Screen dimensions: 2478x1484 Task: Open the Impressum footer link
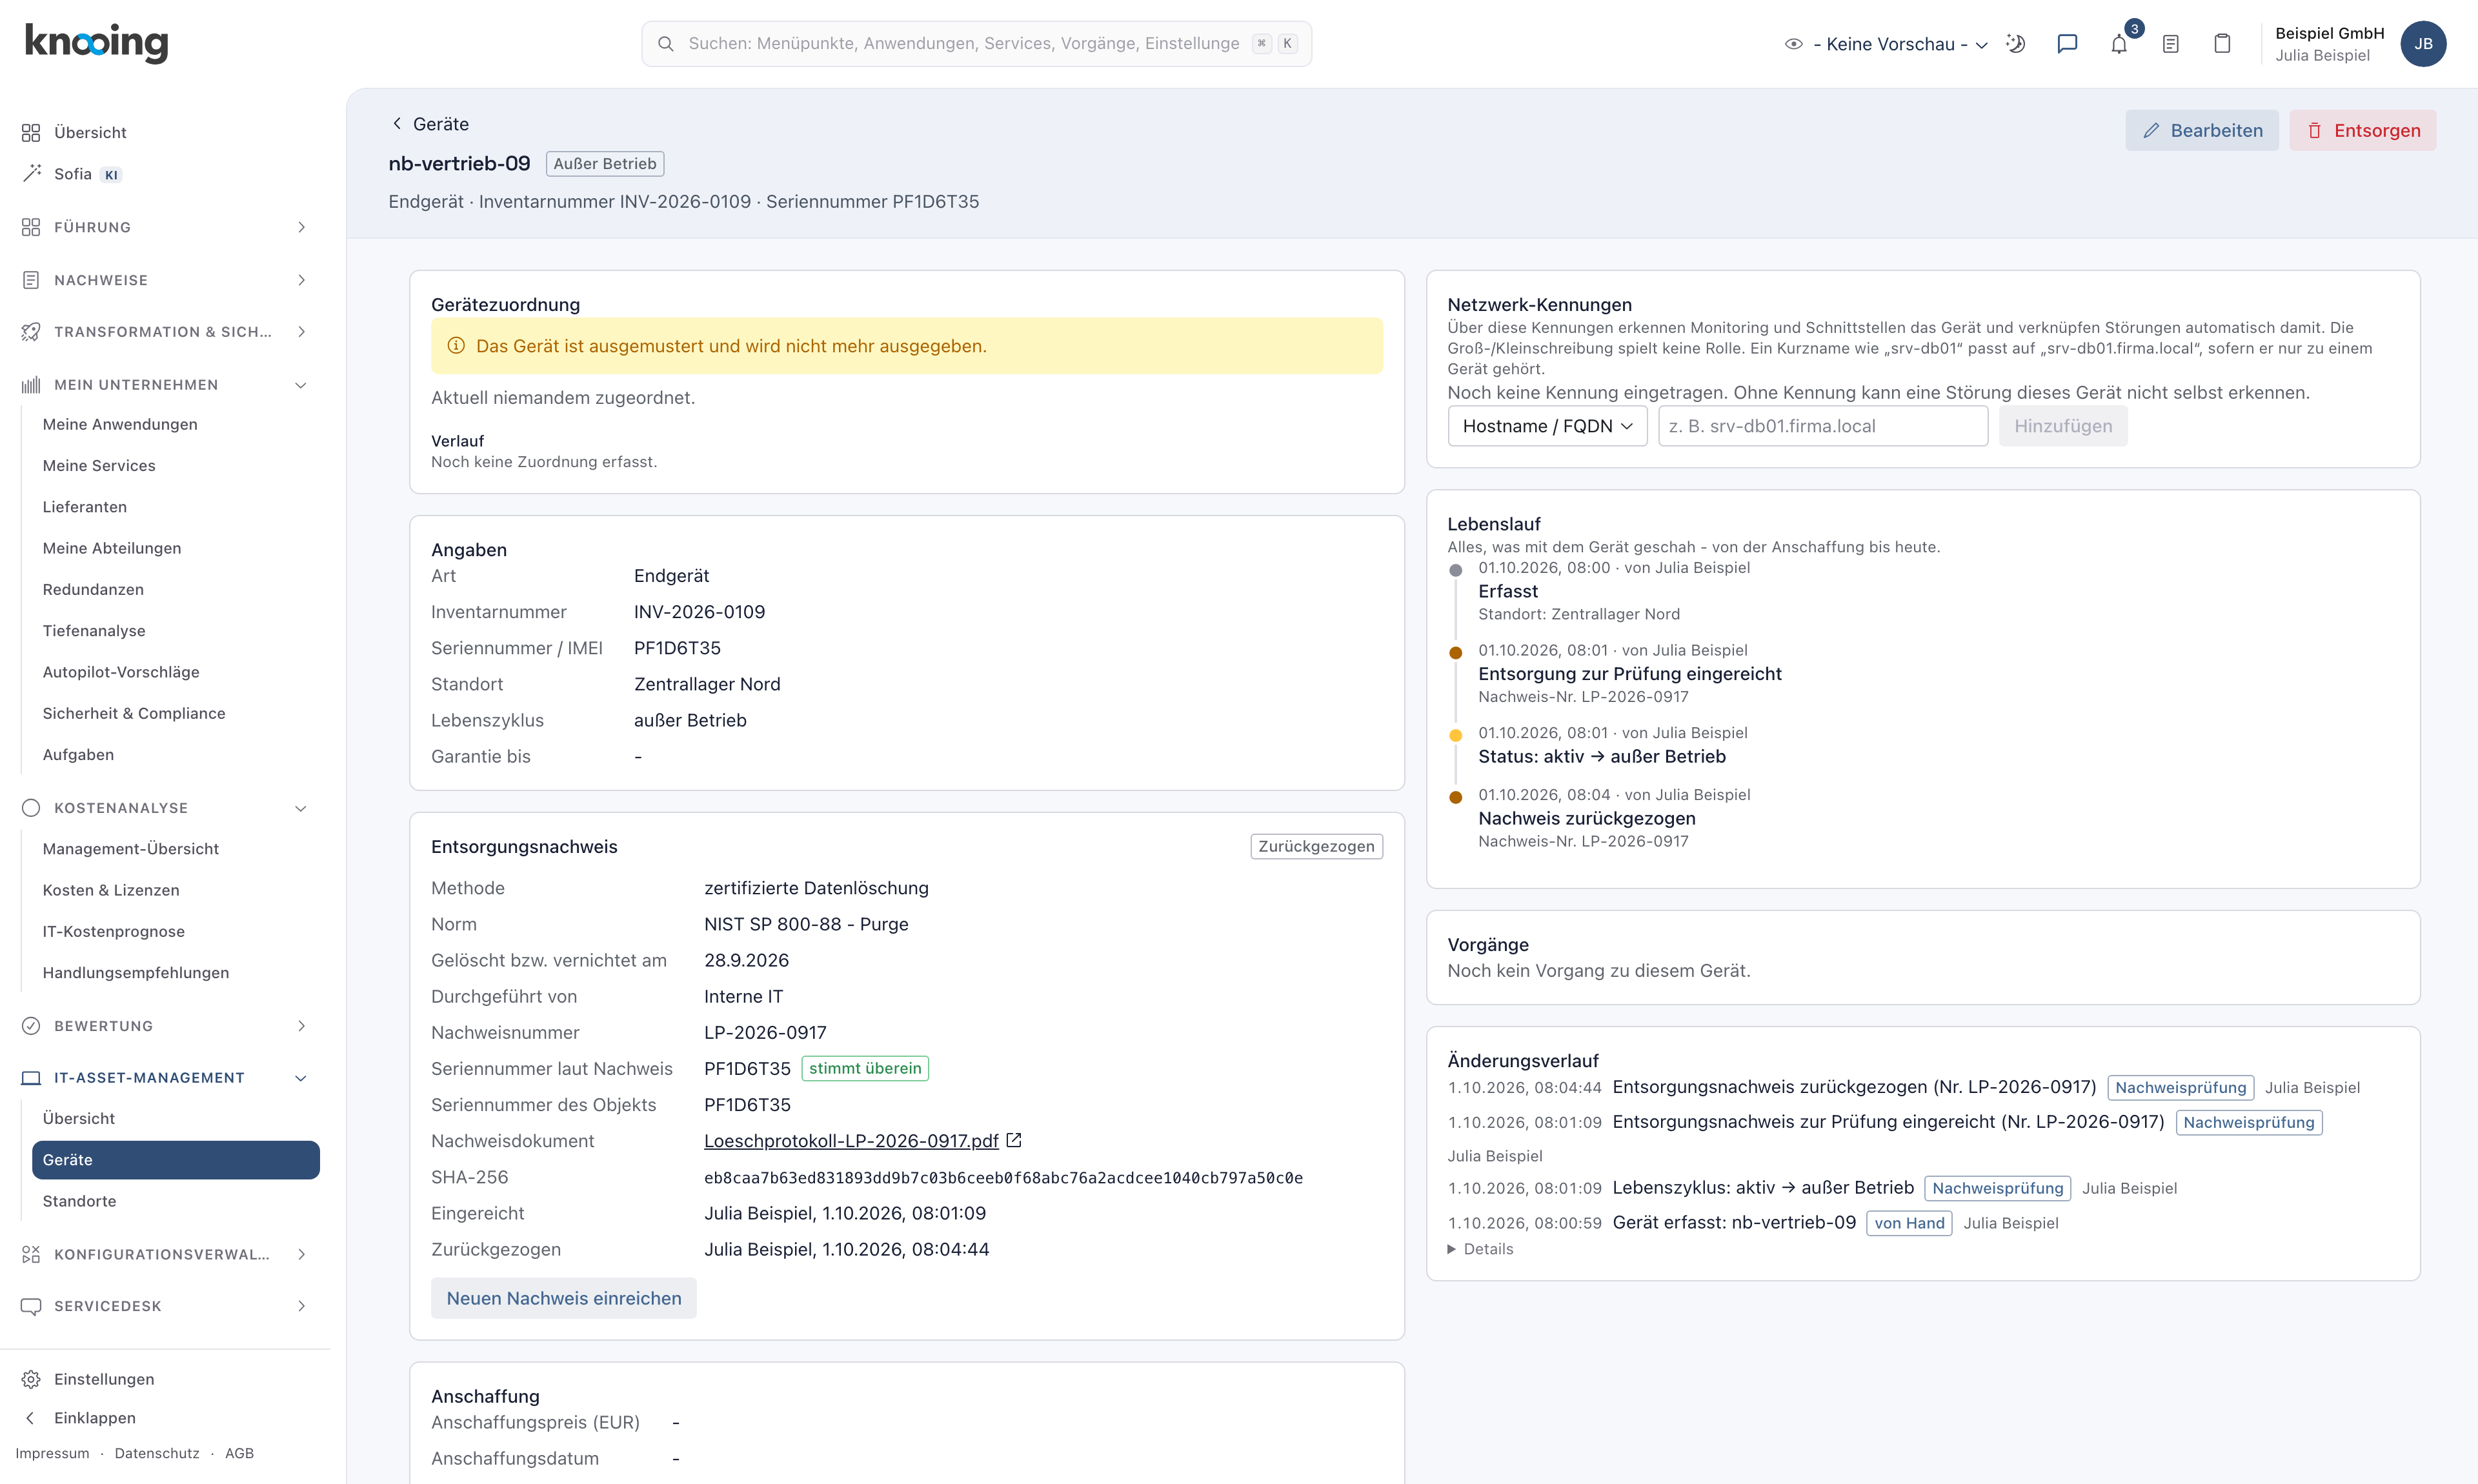(52, 1453)
